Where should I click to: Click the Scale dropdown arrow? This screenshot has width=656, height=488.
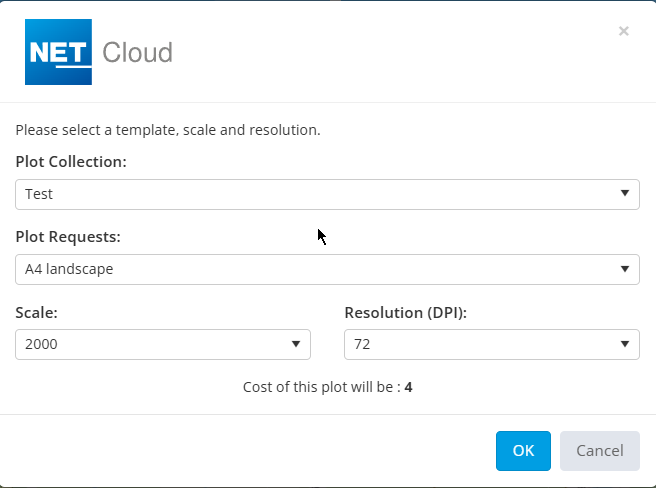click(296, 344)
